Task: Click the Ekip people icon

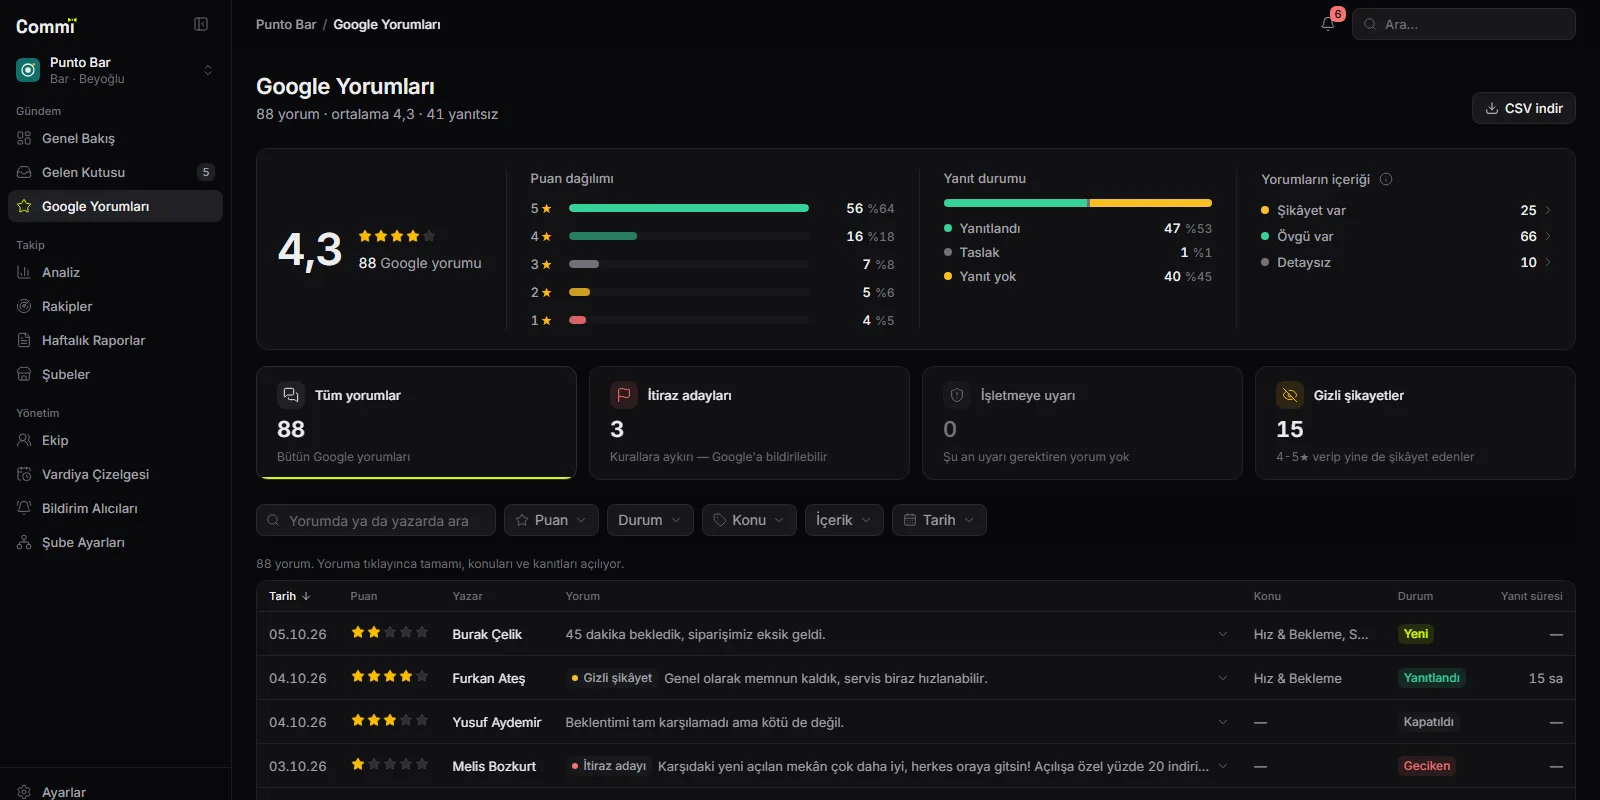Action: tap(24, 440)
